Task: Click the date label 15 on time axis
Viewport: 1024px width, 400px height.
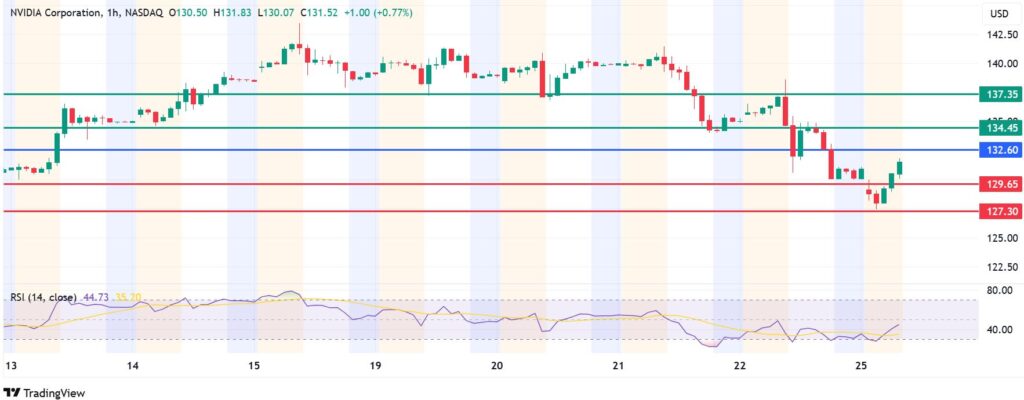Action: pyautogui.click(x=254, y=367)
